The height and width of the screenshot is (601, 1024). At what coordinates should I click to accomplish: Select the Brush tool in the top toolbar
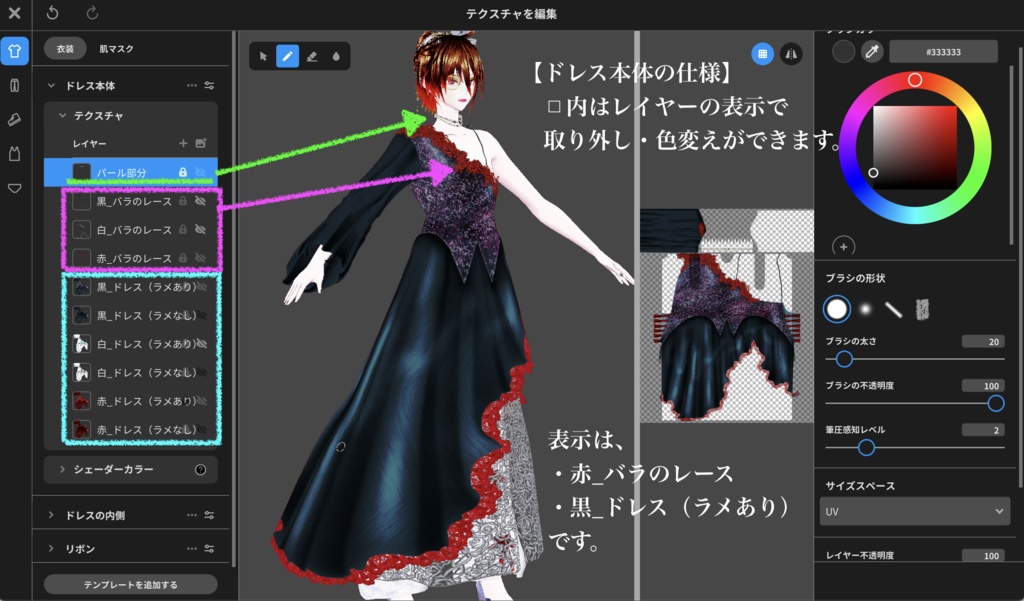(x=288, y=55)
